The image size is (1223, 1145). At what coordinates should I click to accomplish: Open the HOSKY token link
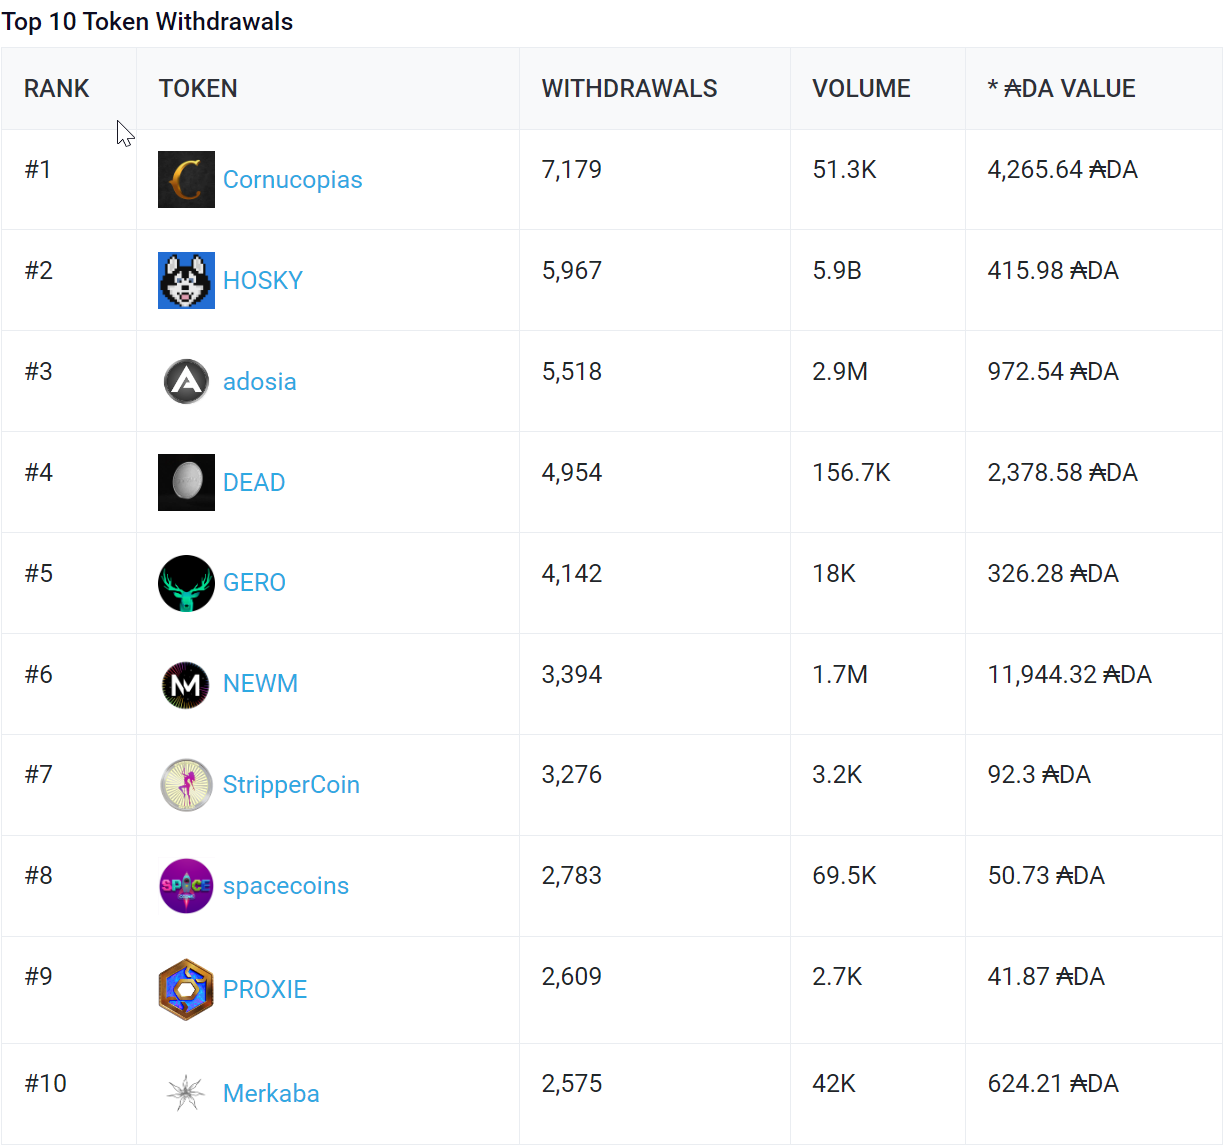263,281
